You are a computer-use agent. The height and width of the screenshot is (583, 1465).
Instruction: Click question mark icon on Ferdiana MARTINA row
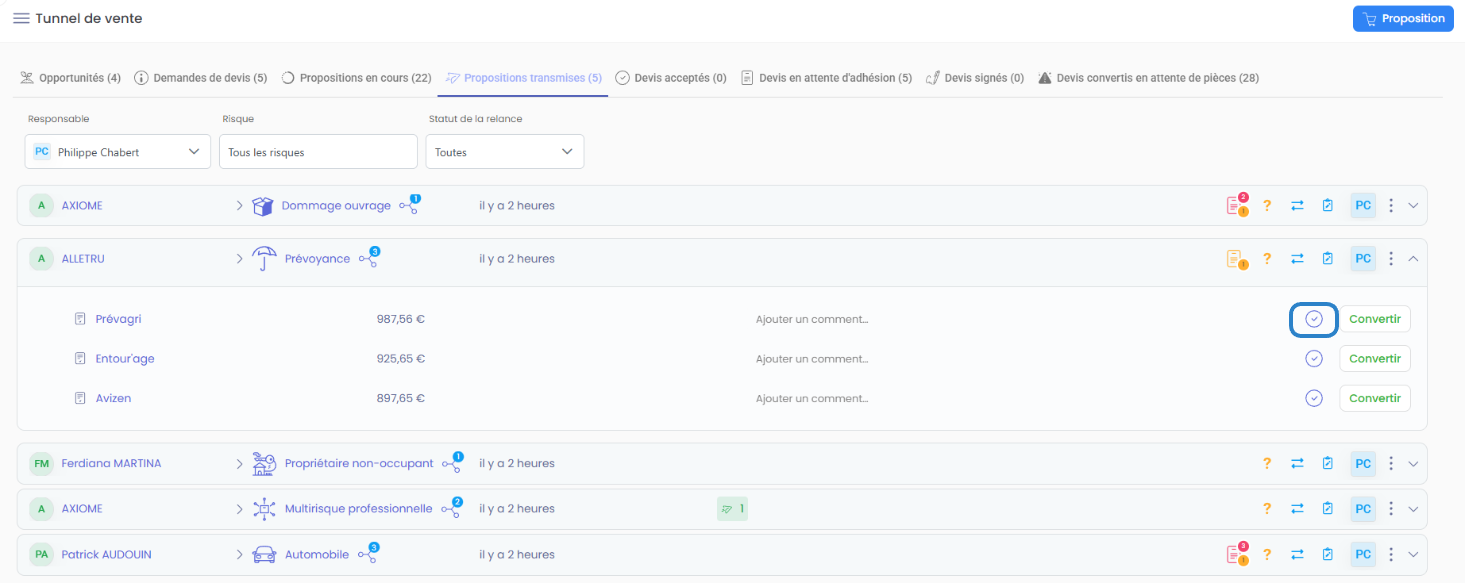1267,464
